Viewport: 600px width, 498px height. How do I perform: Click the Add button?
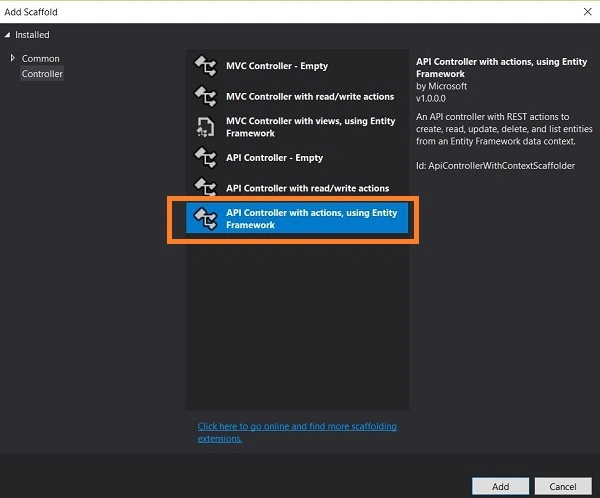coord(501,487)
